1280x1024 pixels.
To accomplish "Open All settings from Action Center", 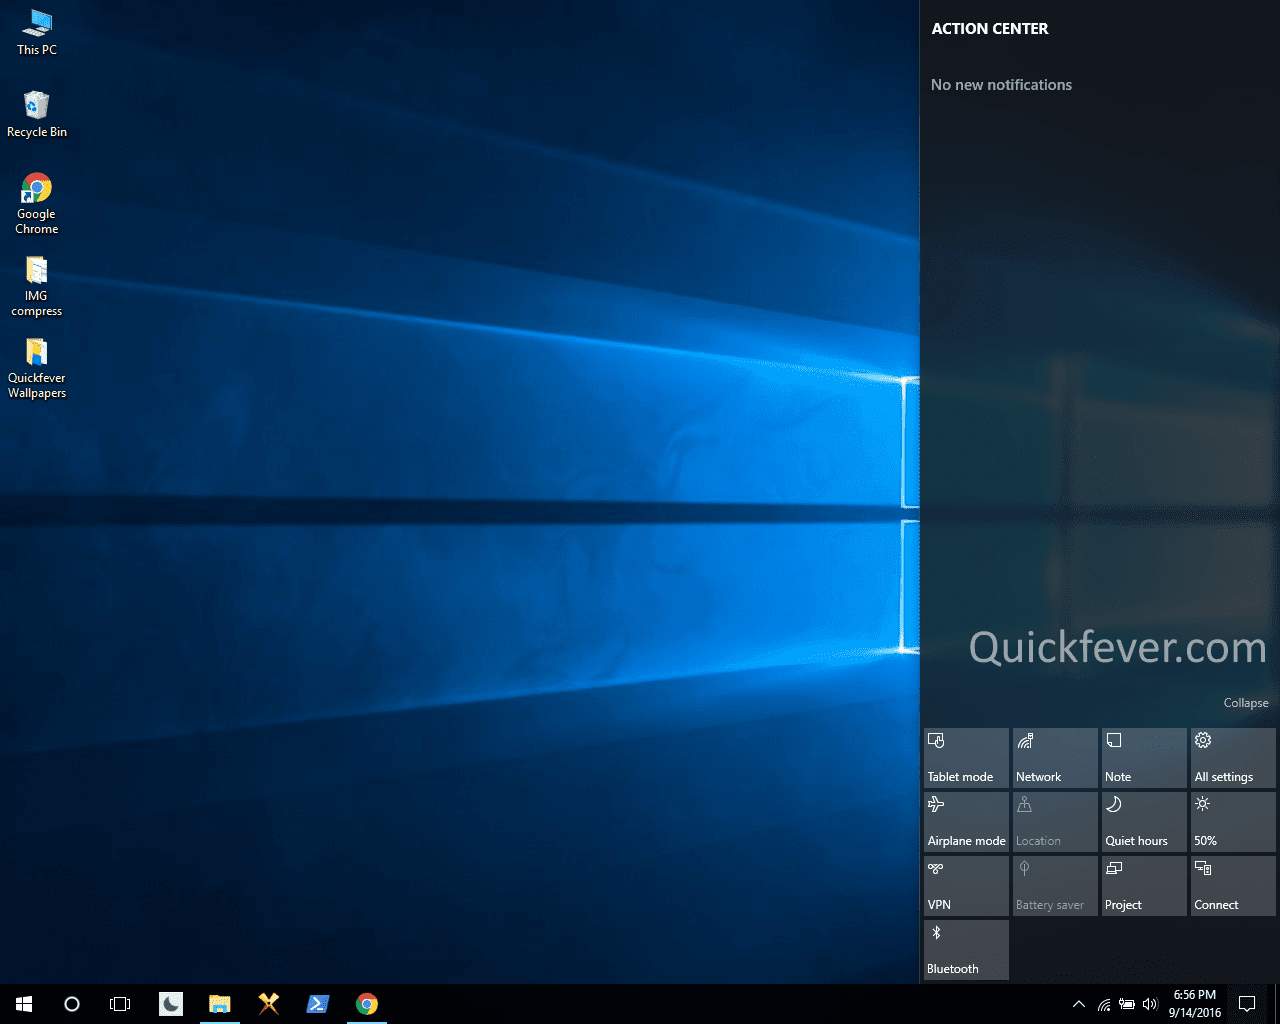I will (1233, 758).
